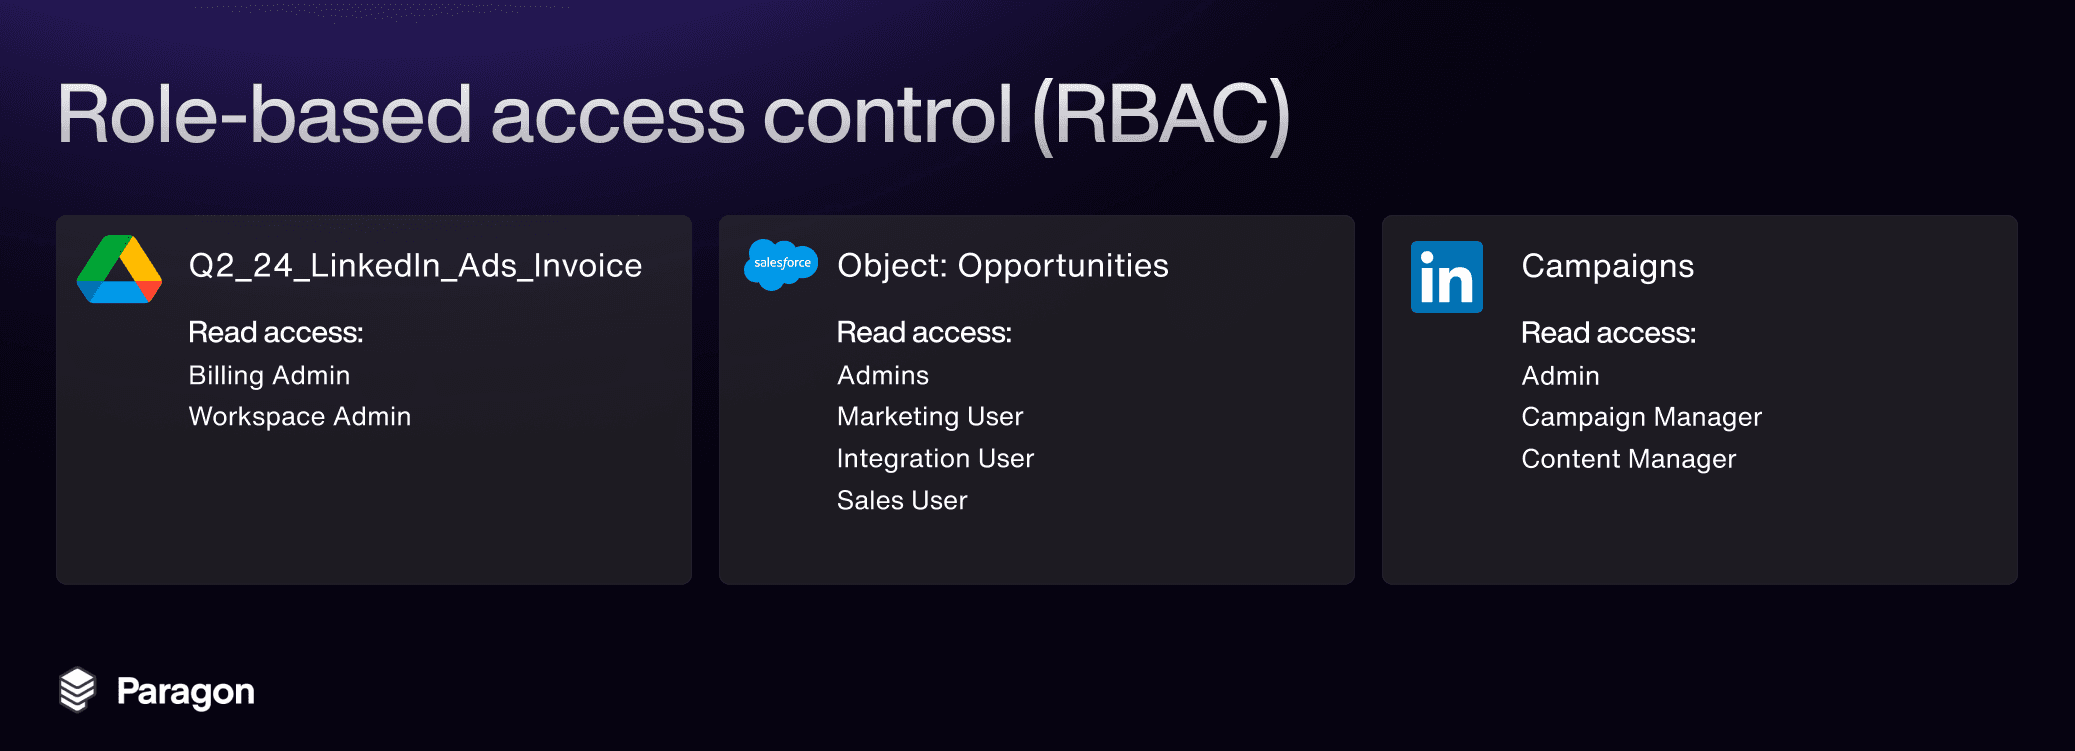Choose the Admins role under Salesforce
This screenshot has height=751, width=2075.
tap(882, 376)
